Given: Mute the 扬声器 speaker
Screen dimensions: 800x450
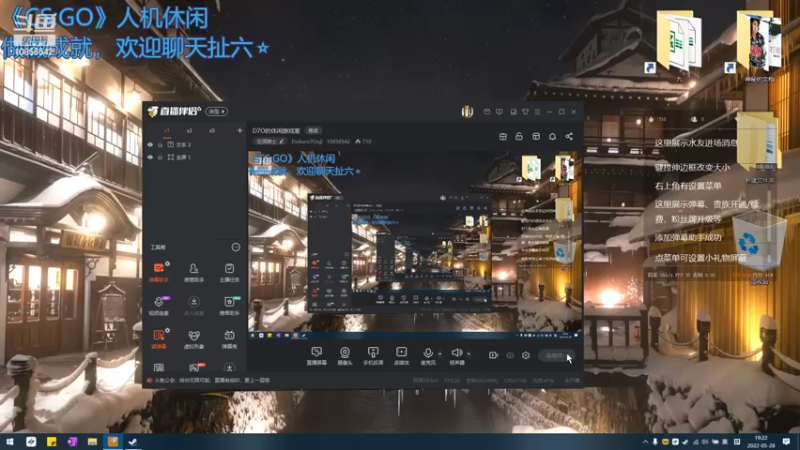Looking at the screenshot, I should [457, 356].
